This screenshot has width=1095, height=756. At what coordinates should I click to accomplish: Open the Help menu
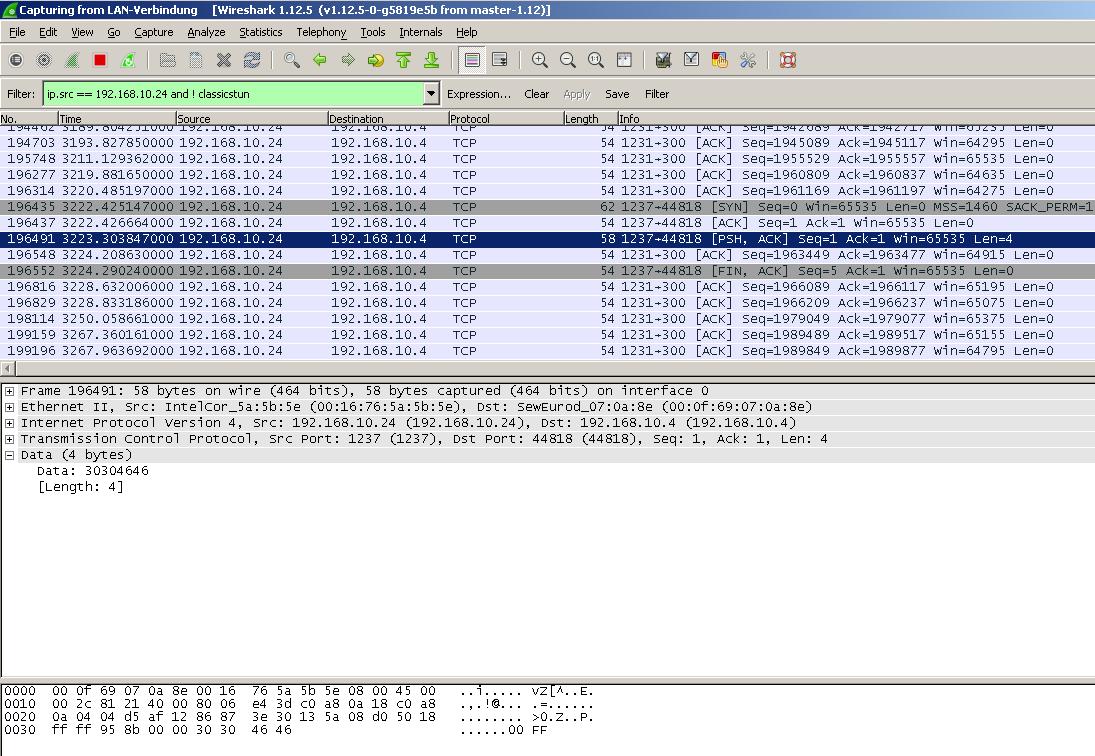point(466,32)
